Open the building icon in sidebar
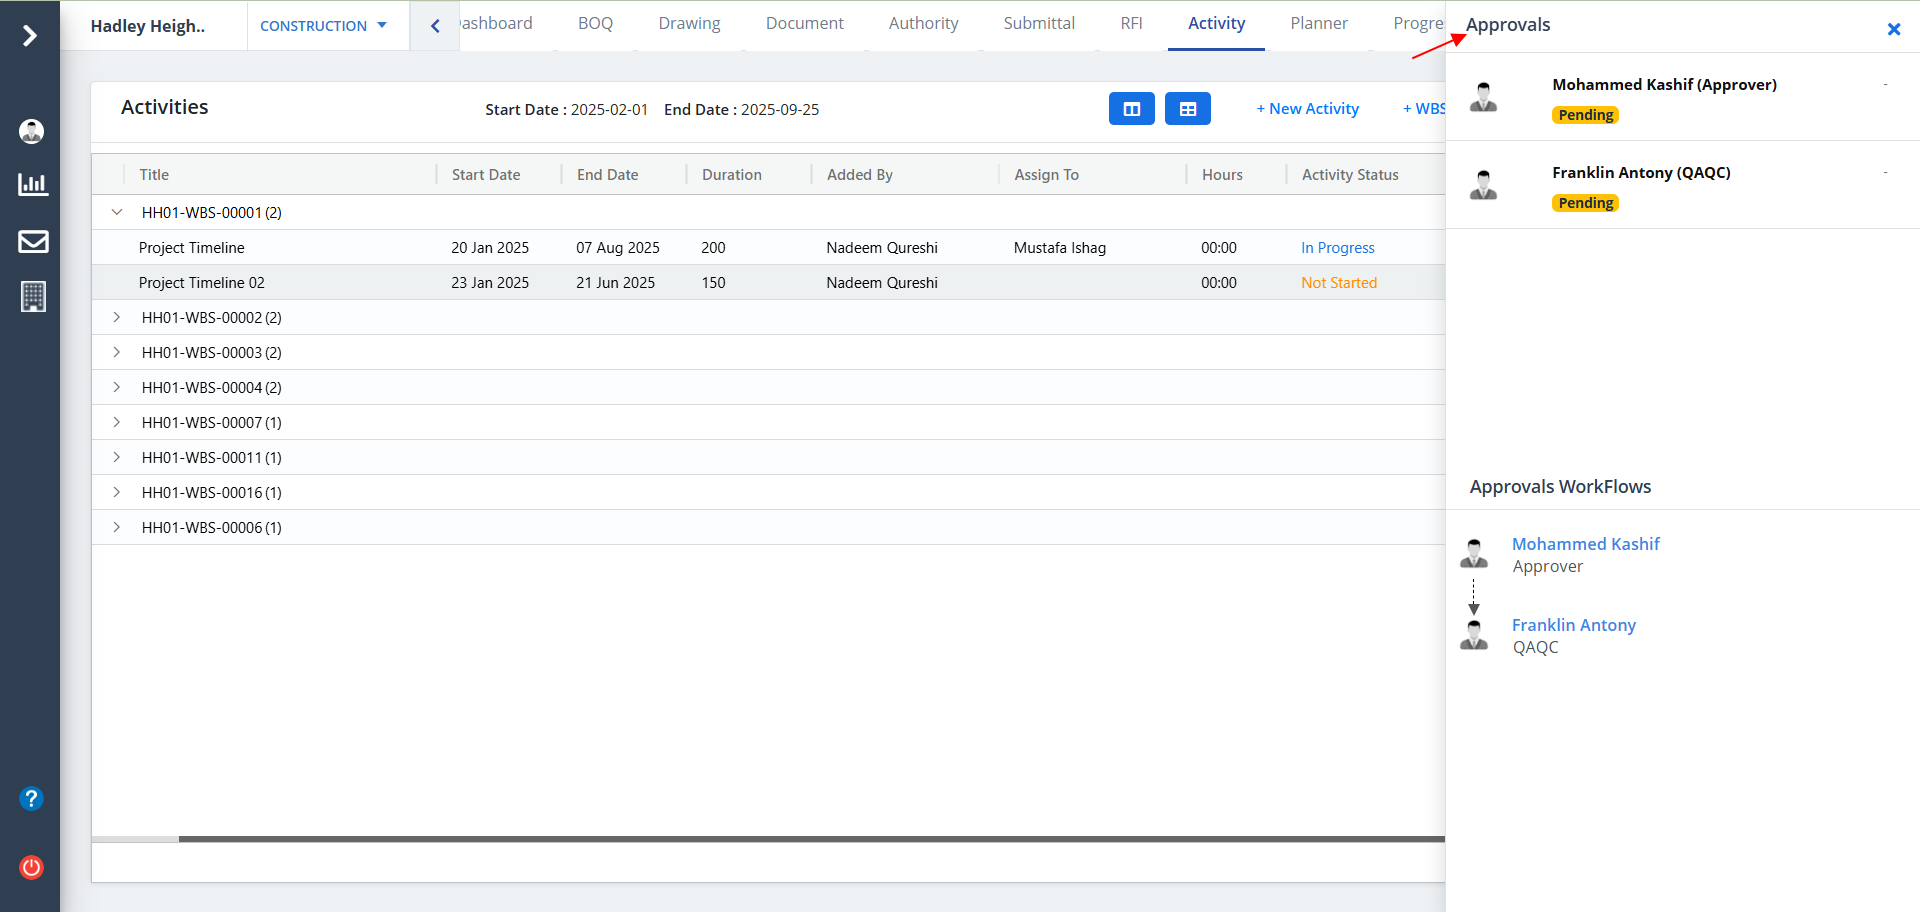 (x=33, y=297)
